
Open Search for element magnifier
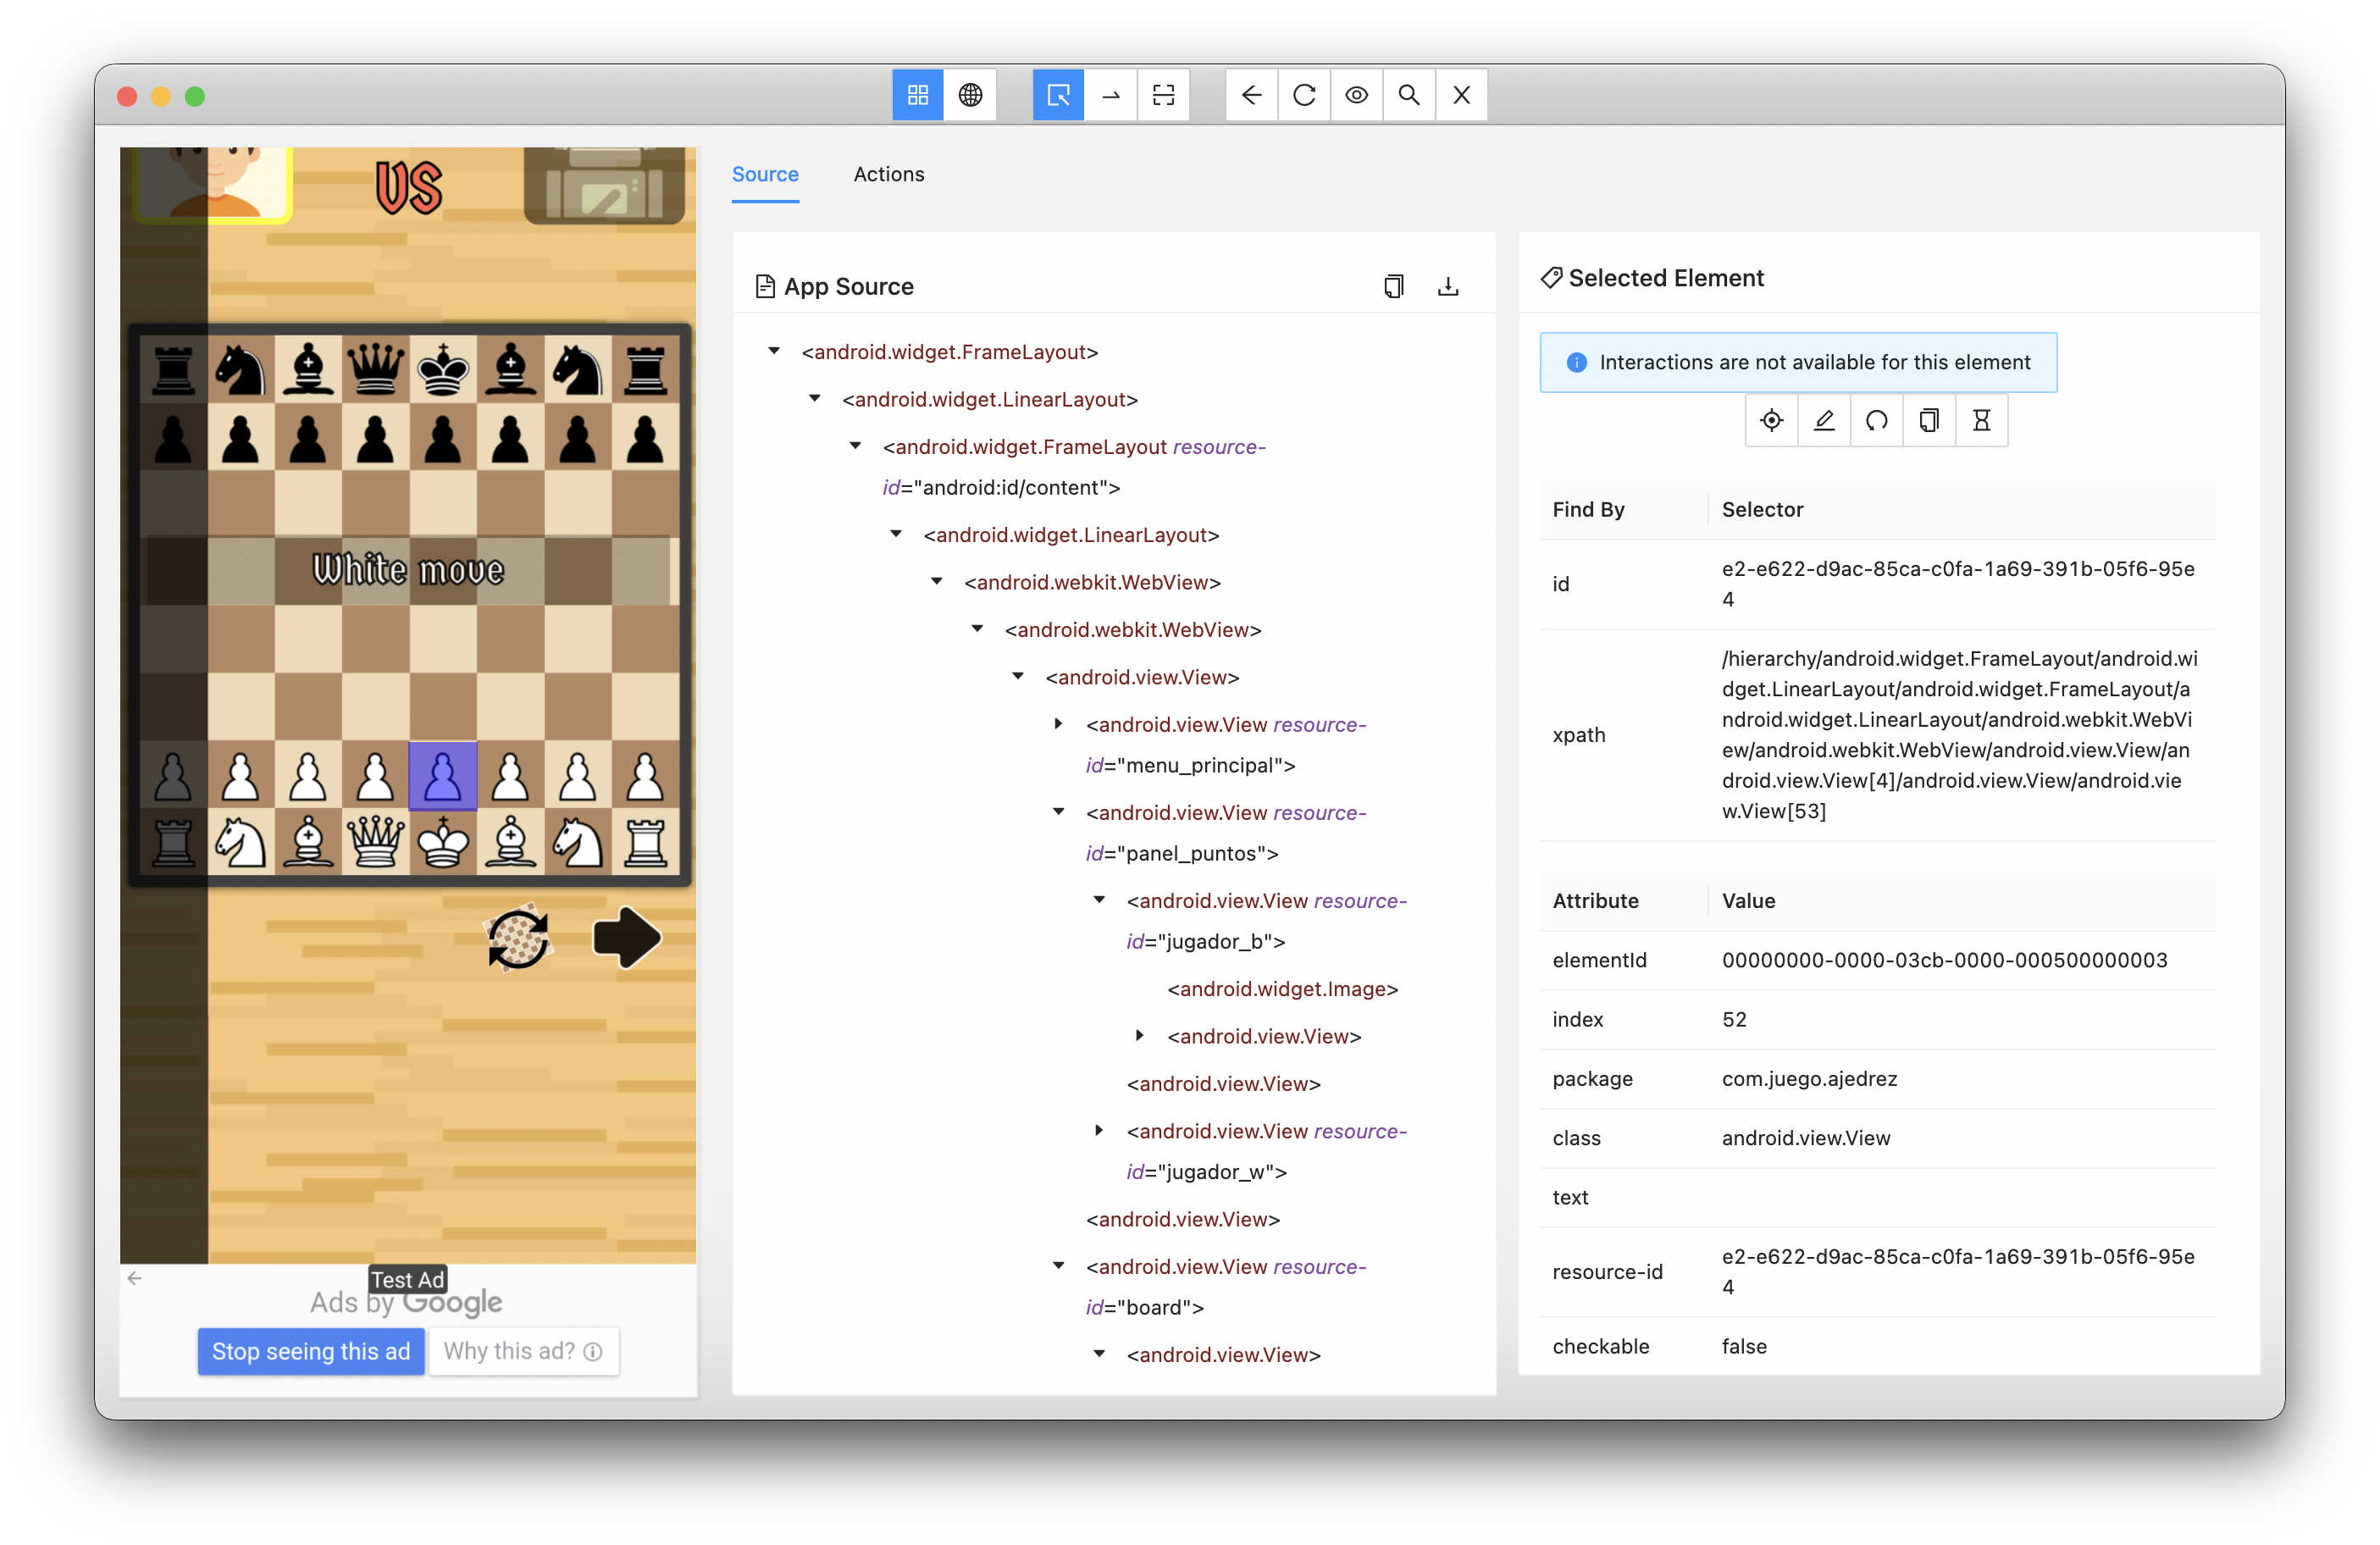pyautogui.click(x=1409, y=95)
